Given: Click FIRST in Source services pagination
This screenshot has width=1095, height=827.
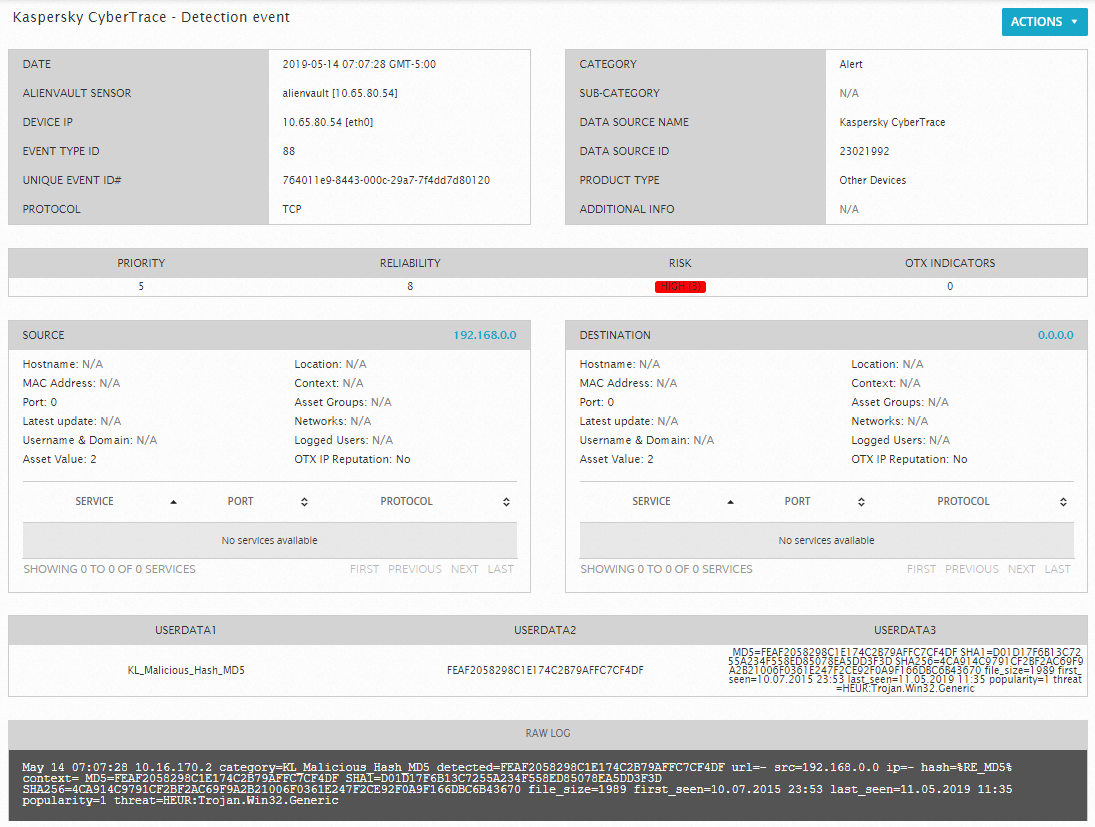Looking at the screenshot, I should (x=364, y=568).
